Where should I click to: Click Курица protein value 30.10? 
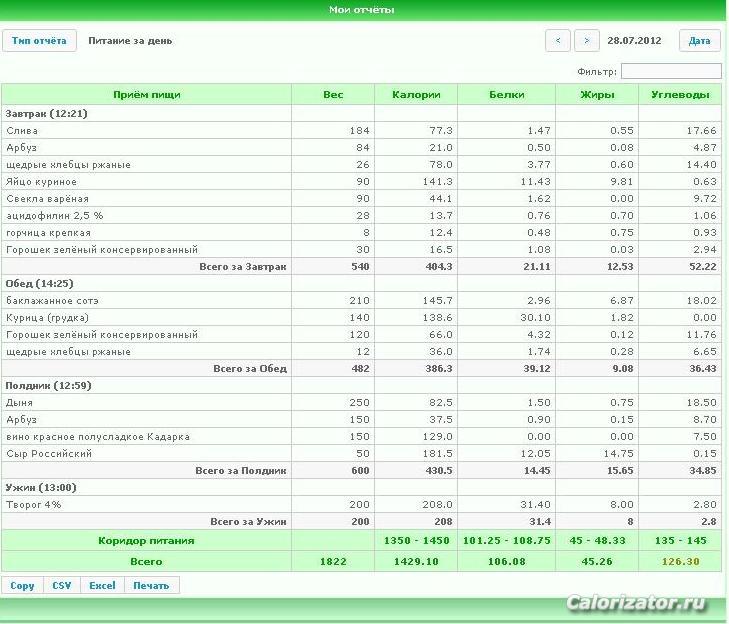[535, 318]
